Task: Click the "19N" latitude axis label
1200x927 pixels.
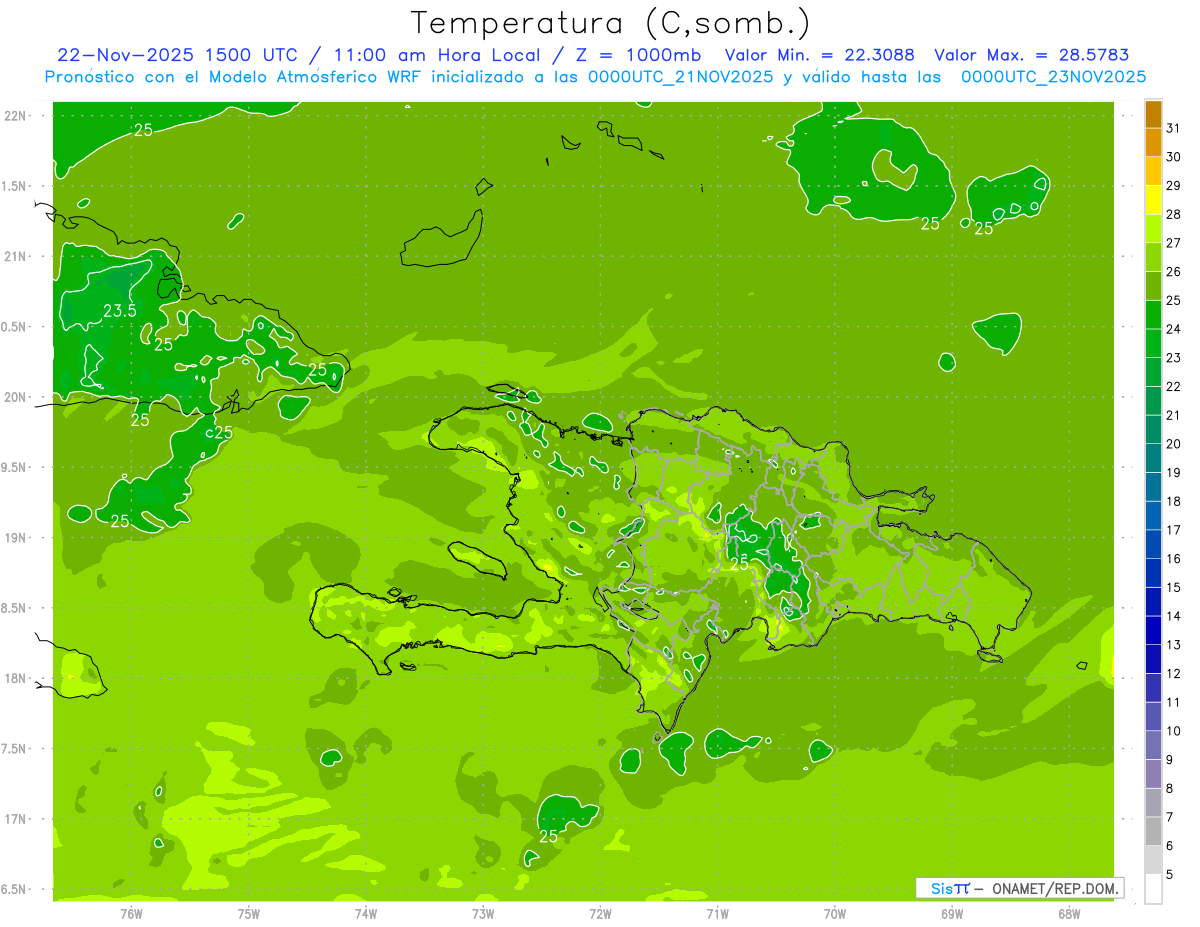Action: pos(17,538)
